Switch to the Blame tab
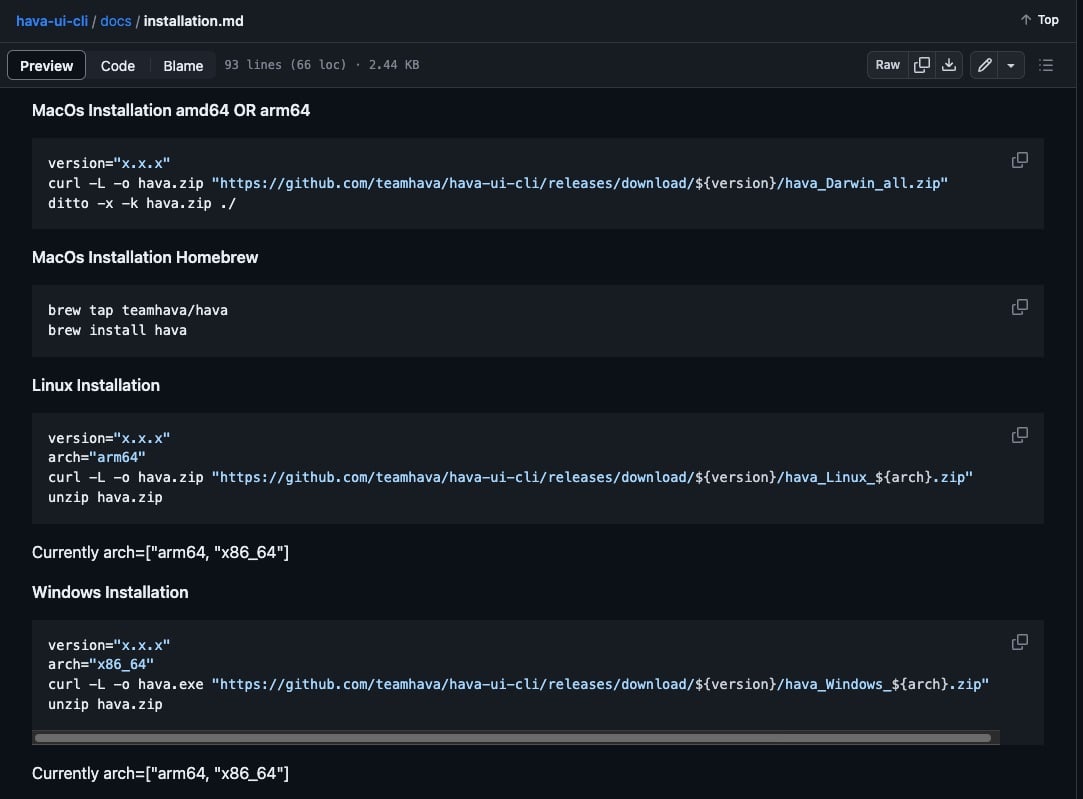 tap(183, 66)
